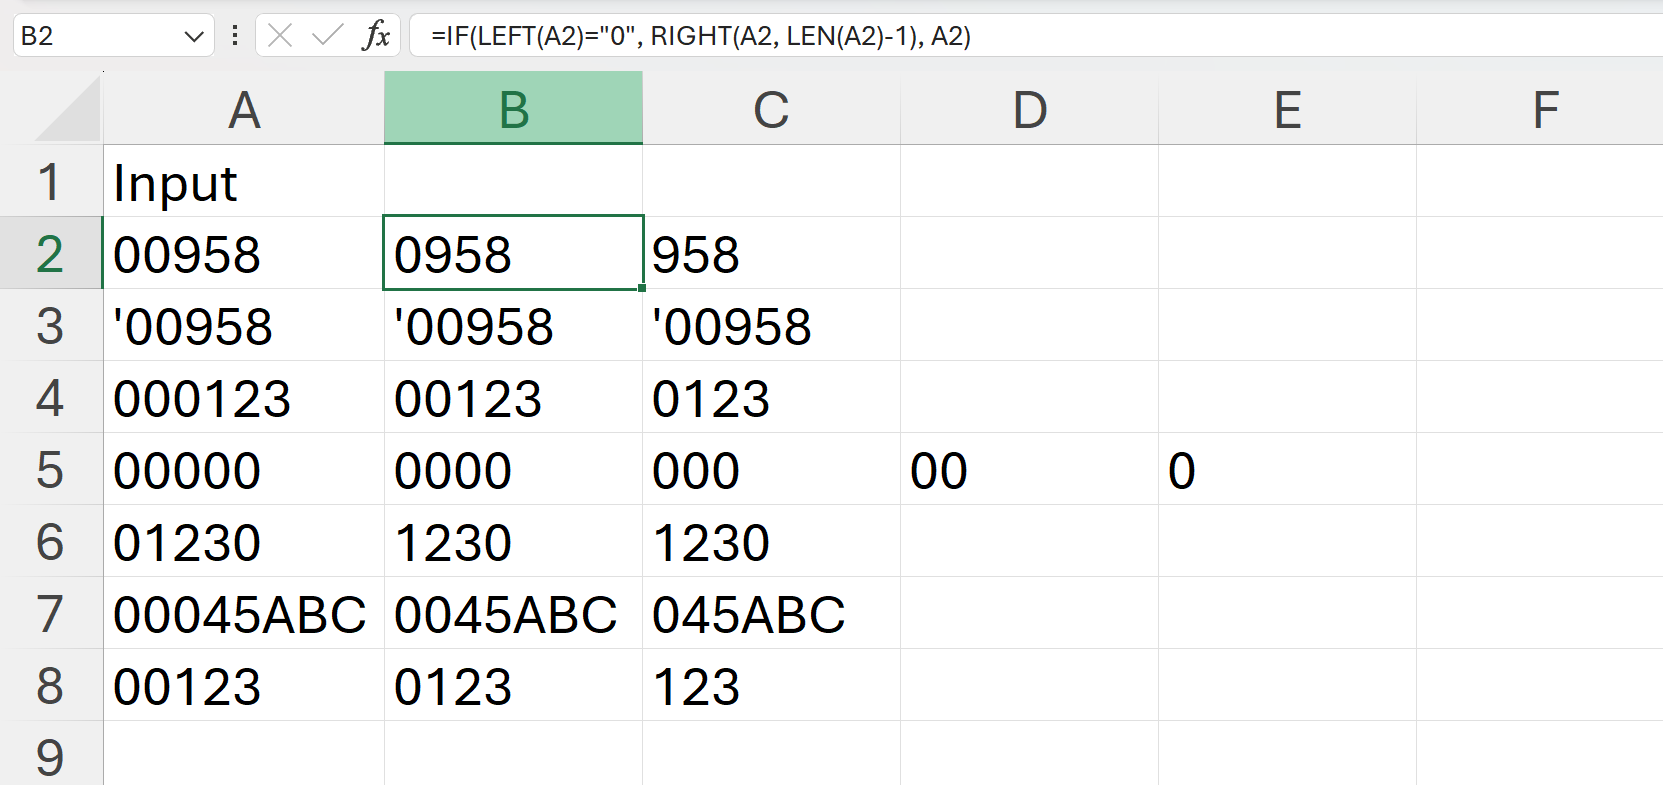Select cell A7 with 00045ABC
Image resolution: width=1663 pixels, height=785 pixels.
coord(244,614)
